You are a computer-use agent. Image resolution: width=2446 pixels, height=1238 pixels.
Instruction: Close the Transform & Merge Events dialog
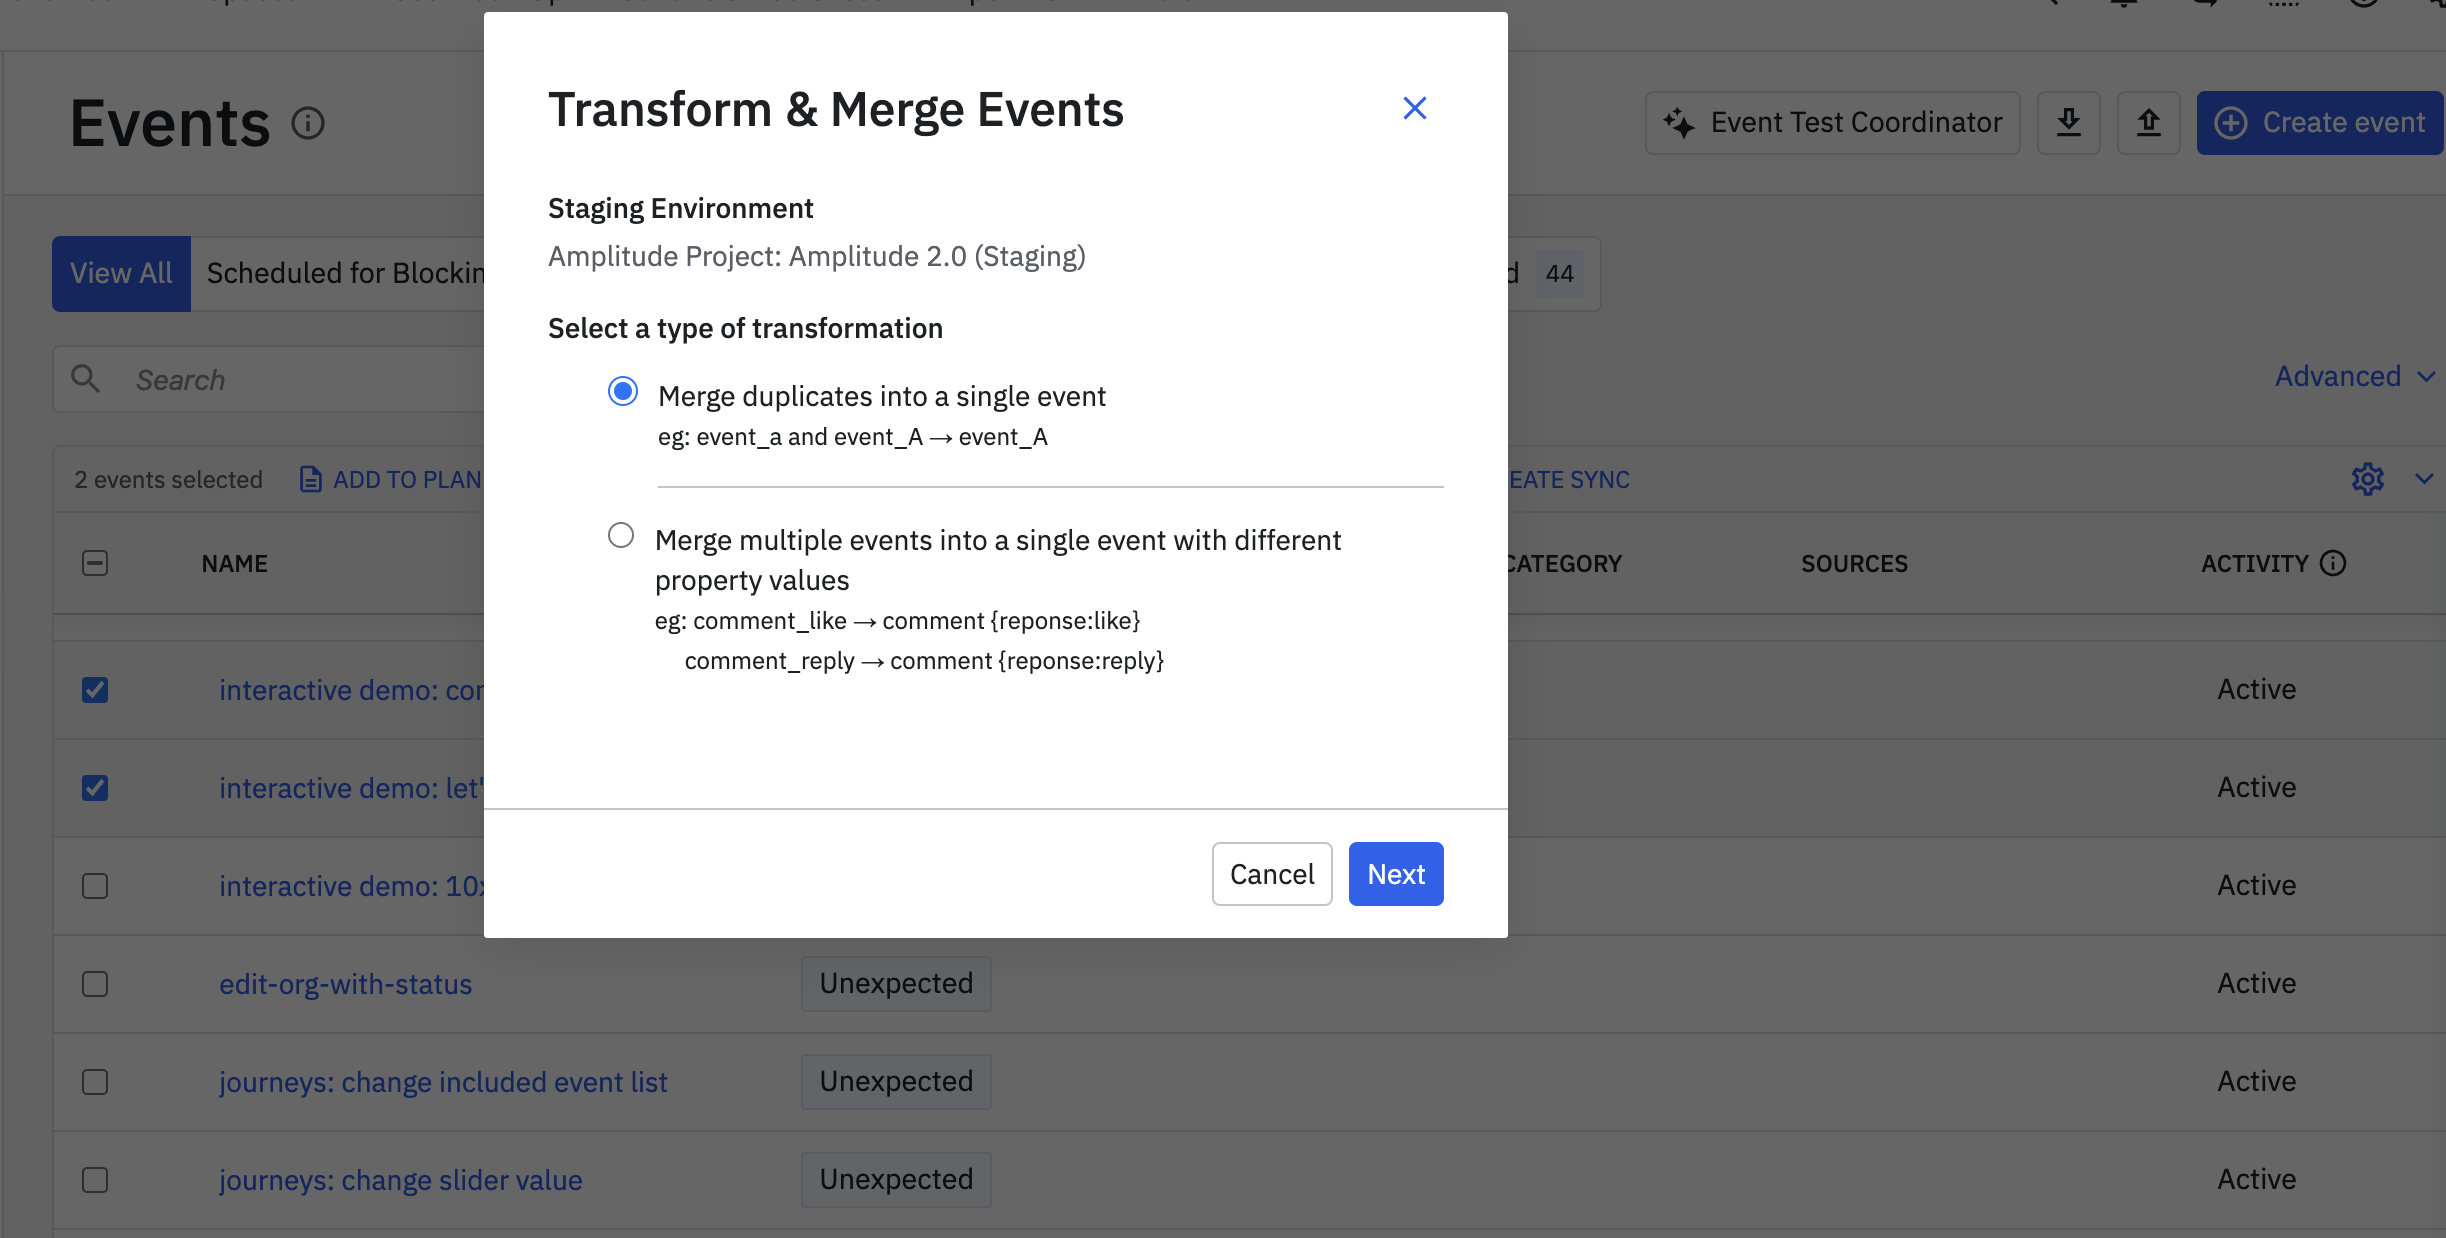(x=1414, y=108)
